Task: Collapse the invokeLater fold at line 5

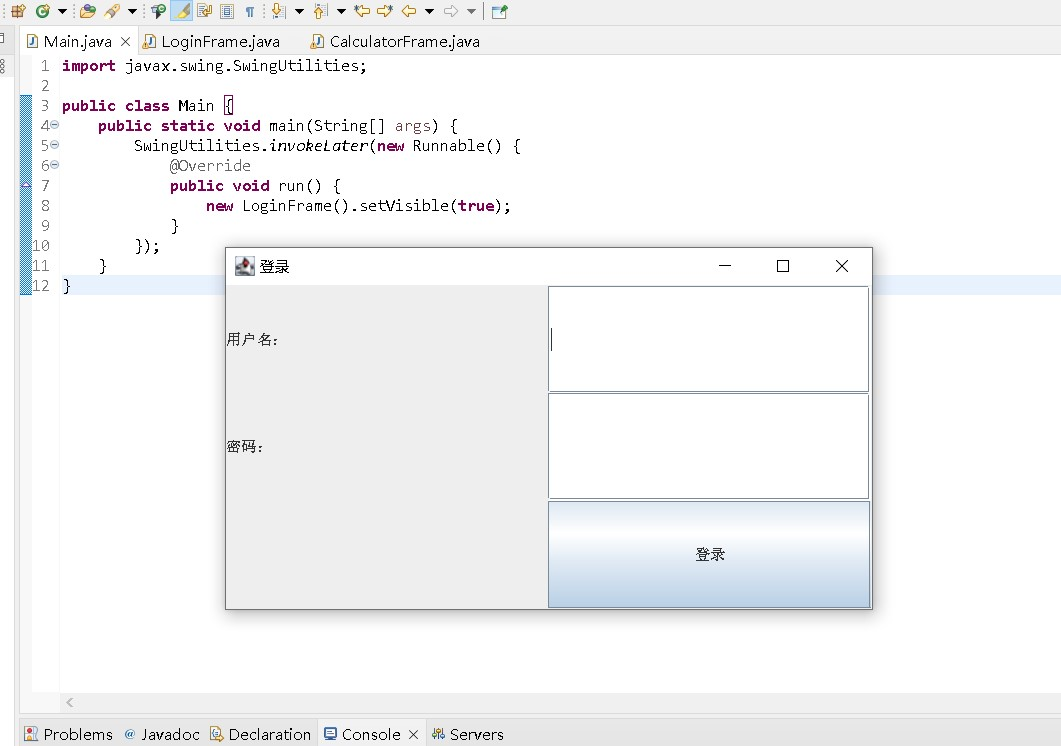Action: point(55,144)
